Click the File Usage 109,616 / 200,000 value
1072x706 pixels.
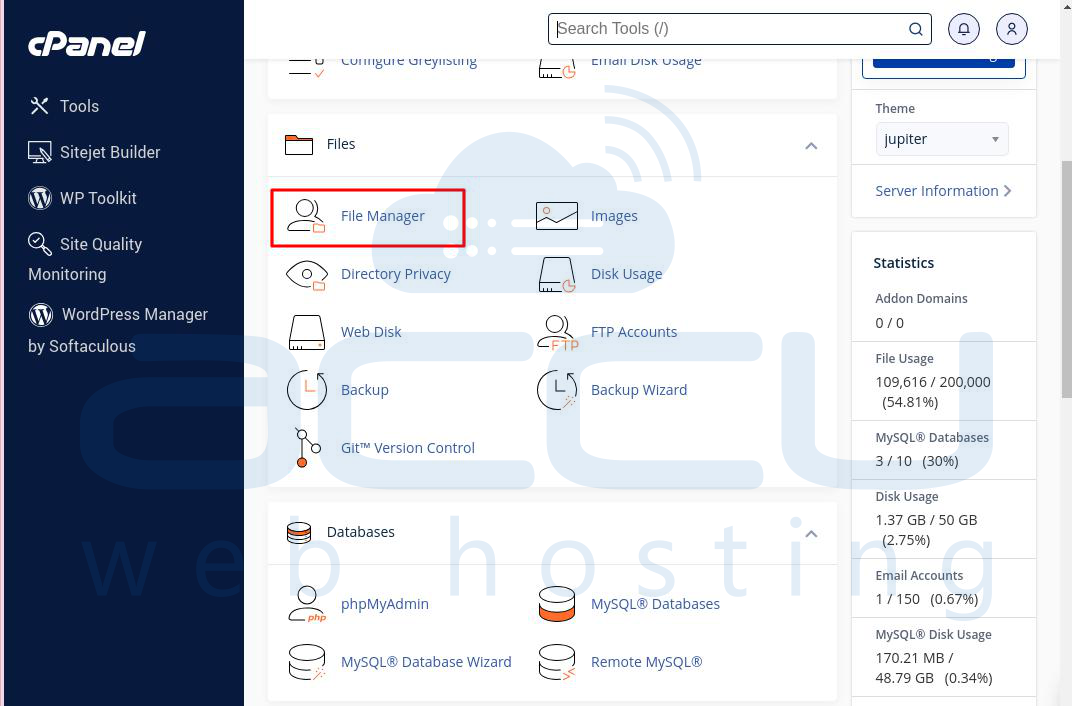[933, 392]
